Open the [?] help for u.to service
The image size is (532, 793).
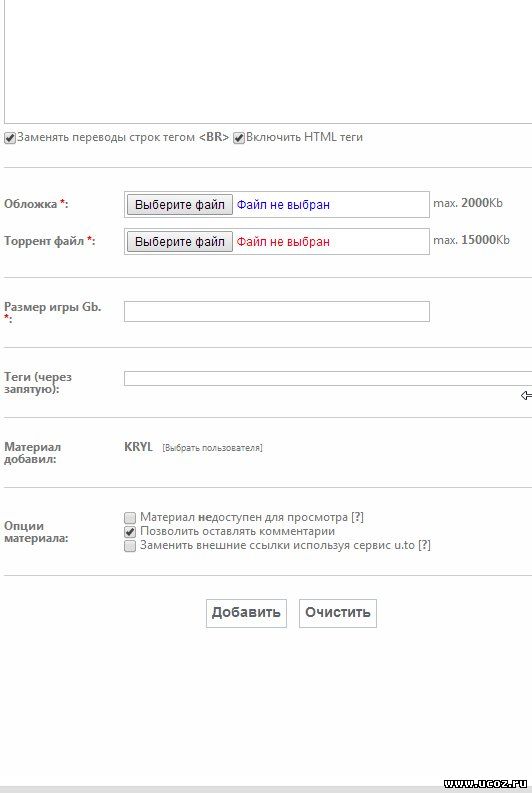tap(424, 545)
